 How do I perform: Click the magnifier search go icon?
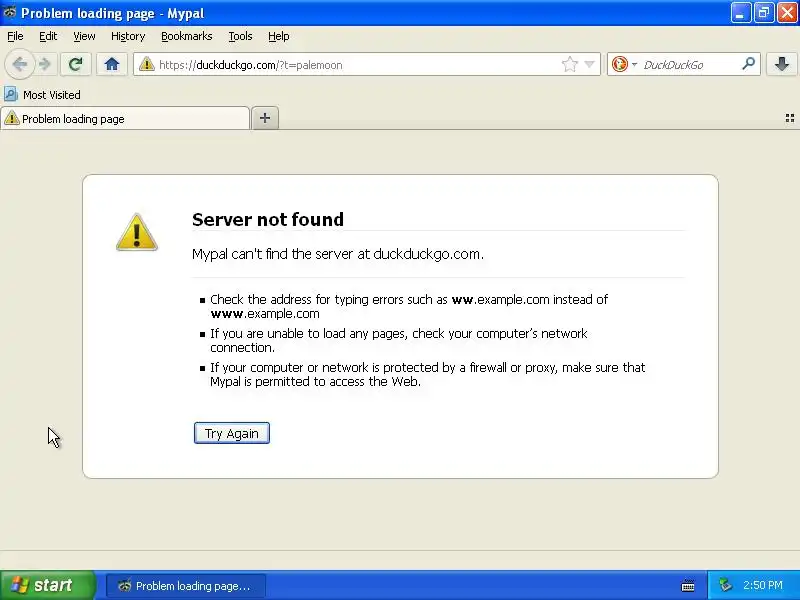tap(748, 64)
